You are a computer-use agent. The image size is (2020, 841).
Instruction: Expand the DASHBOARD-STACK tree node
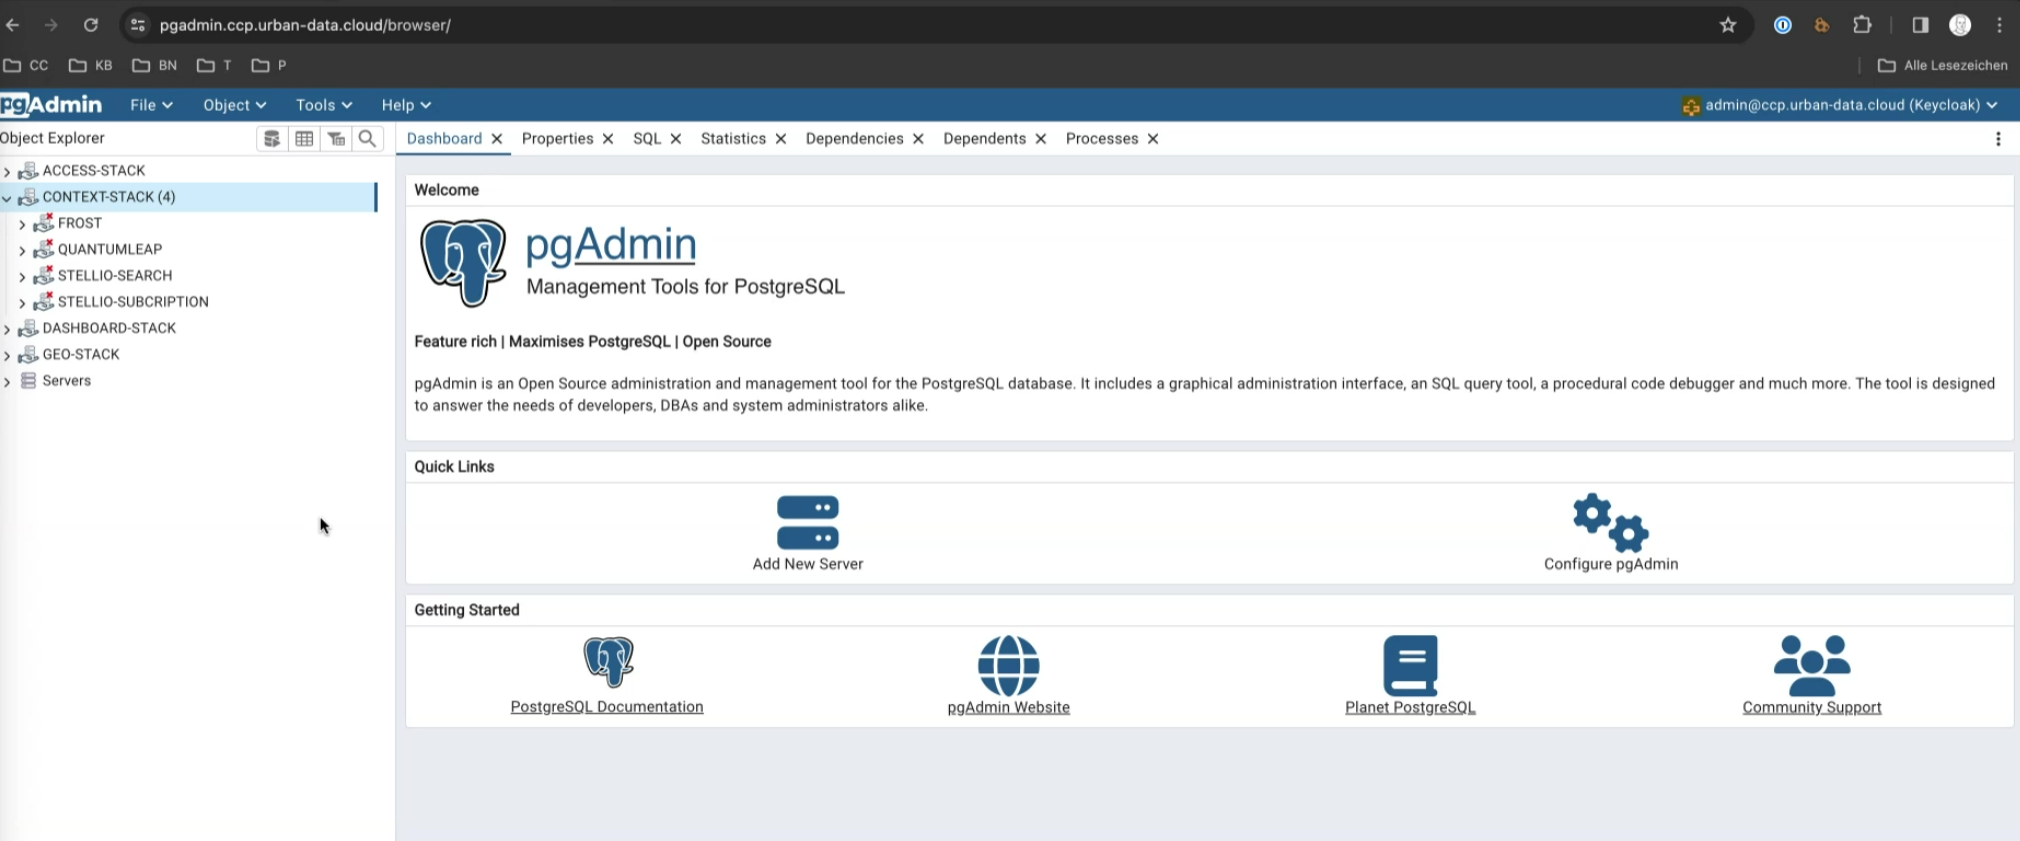[x=7, y=328]
